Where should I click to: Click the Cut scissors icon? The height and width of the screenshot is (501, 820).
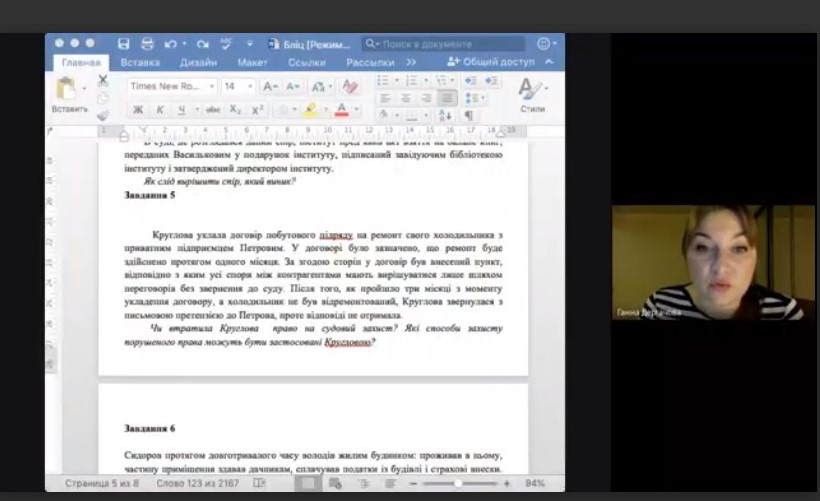point(102,80)
